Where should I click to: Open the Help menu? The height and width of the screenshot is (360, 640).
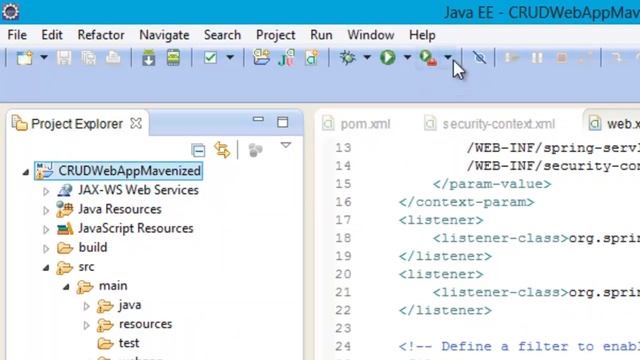[422, 35]
